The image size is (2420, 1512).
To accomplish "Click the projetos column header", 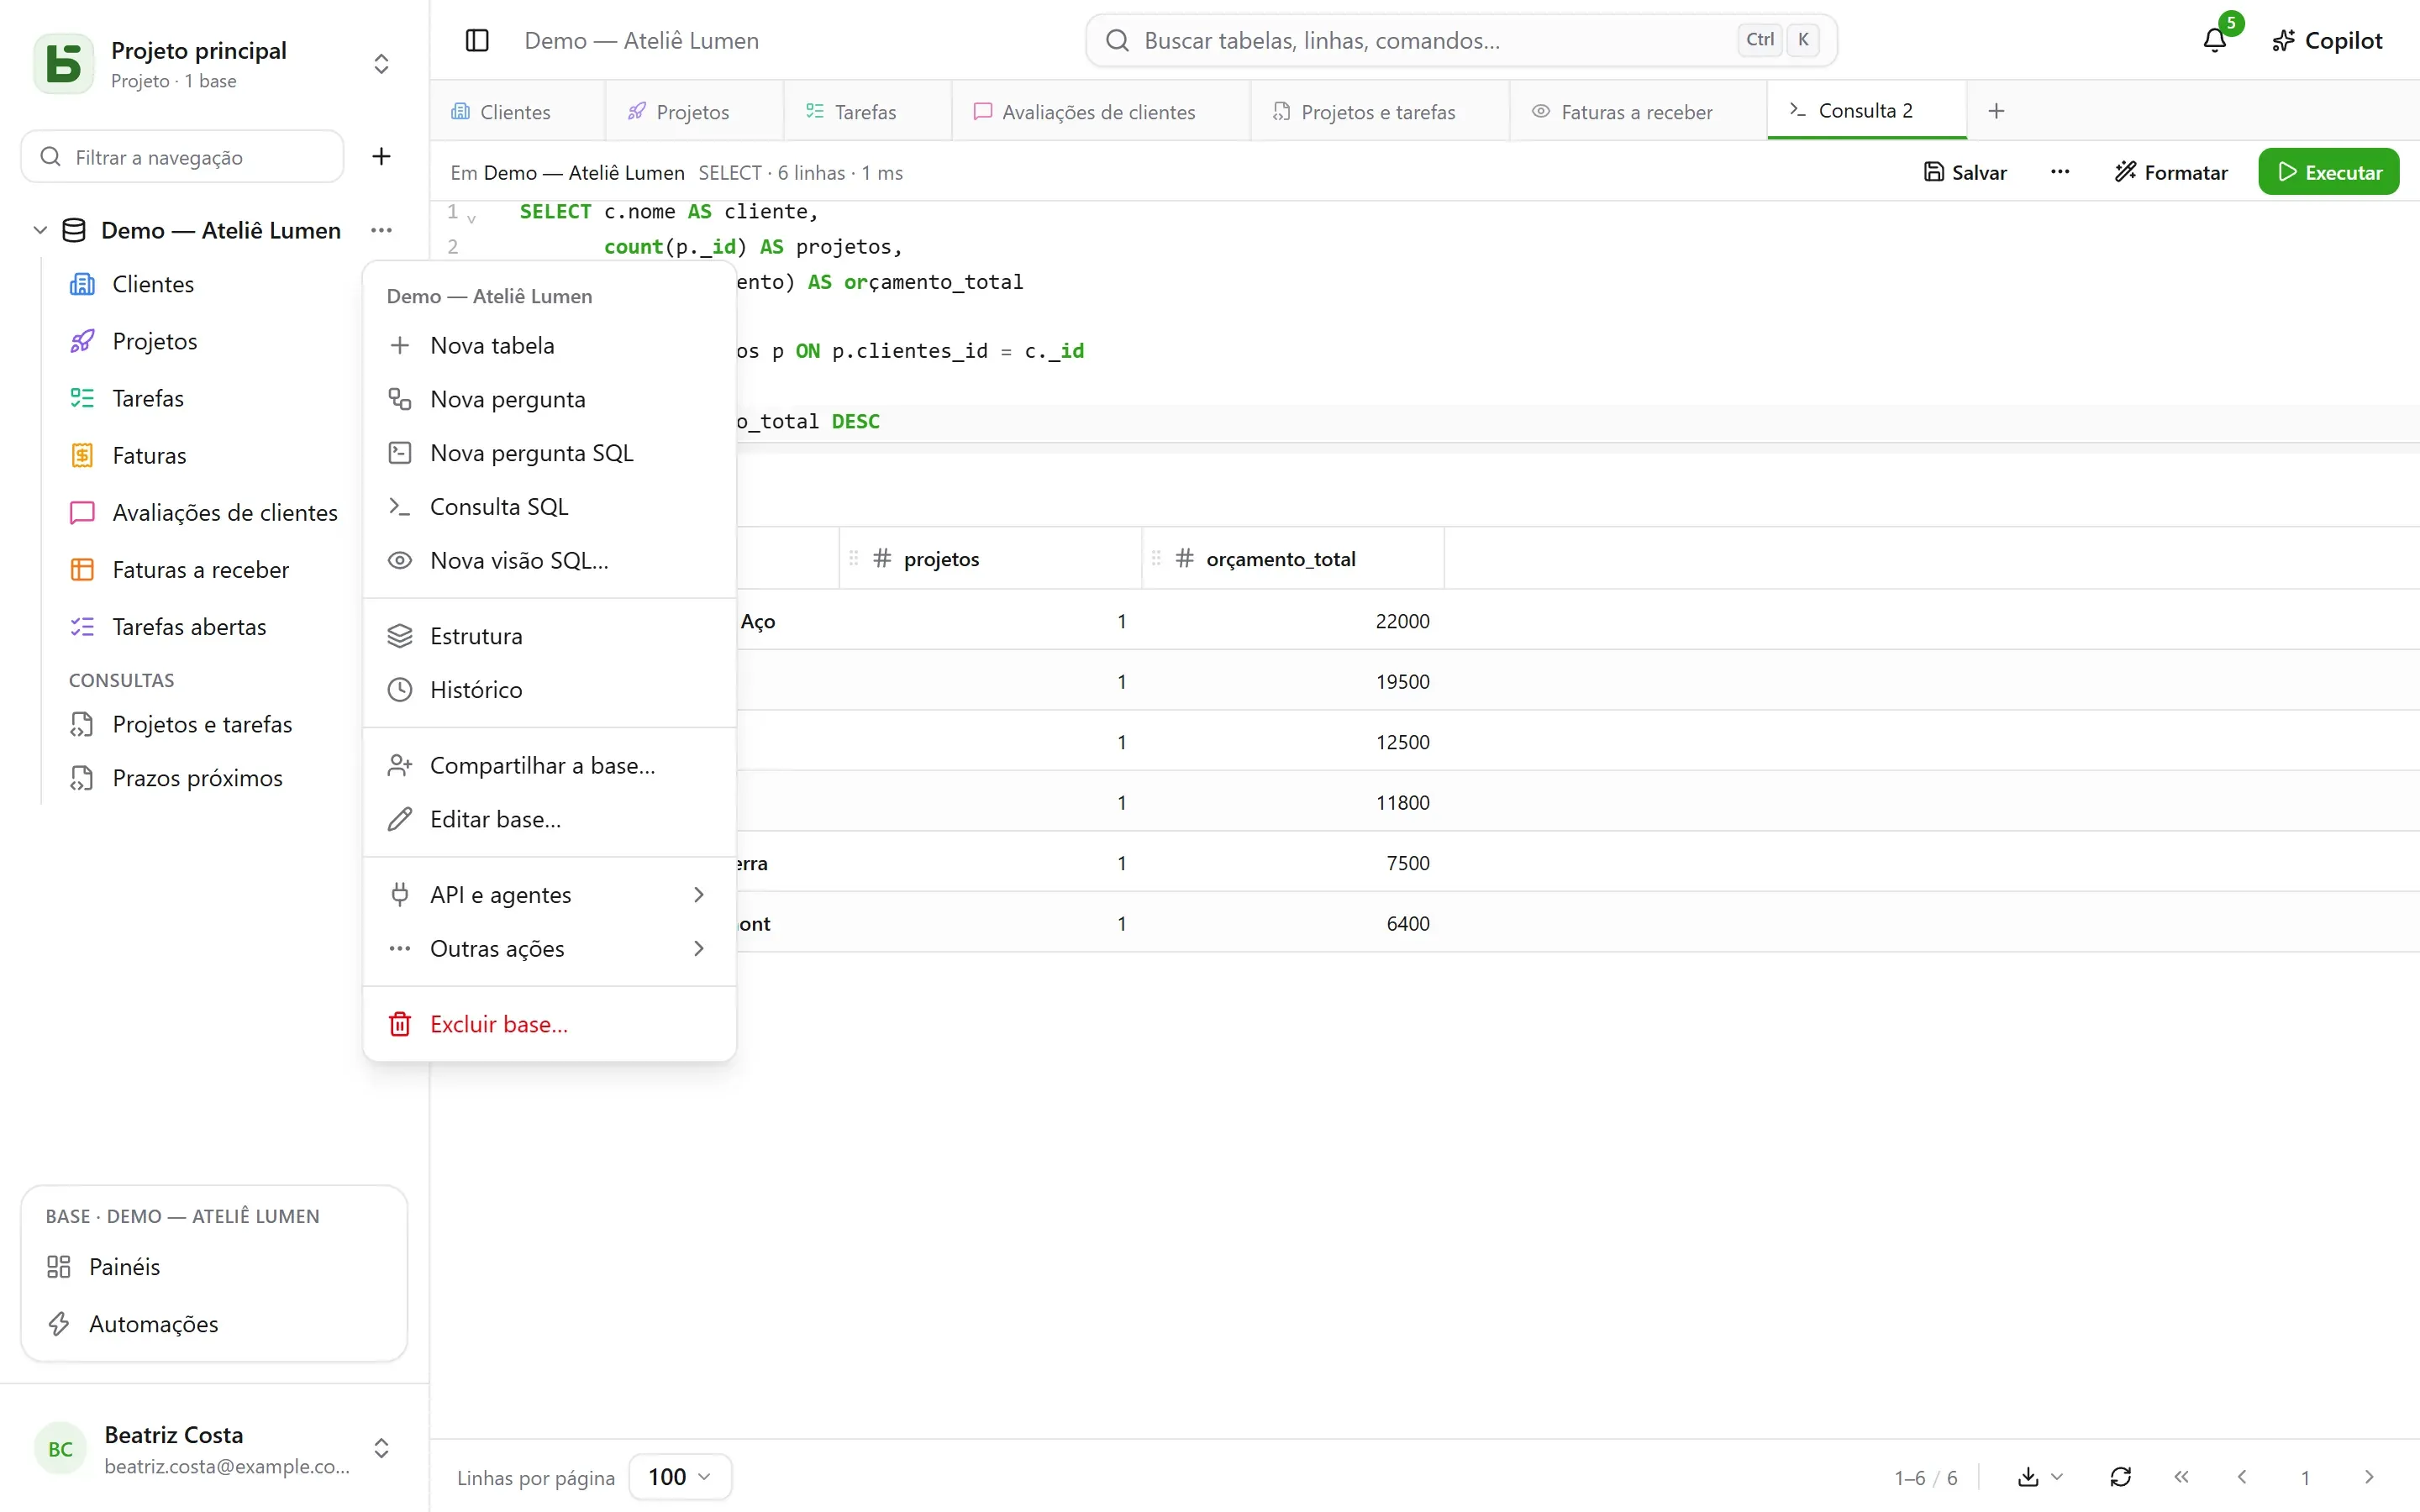I will (x=990, y=558).
